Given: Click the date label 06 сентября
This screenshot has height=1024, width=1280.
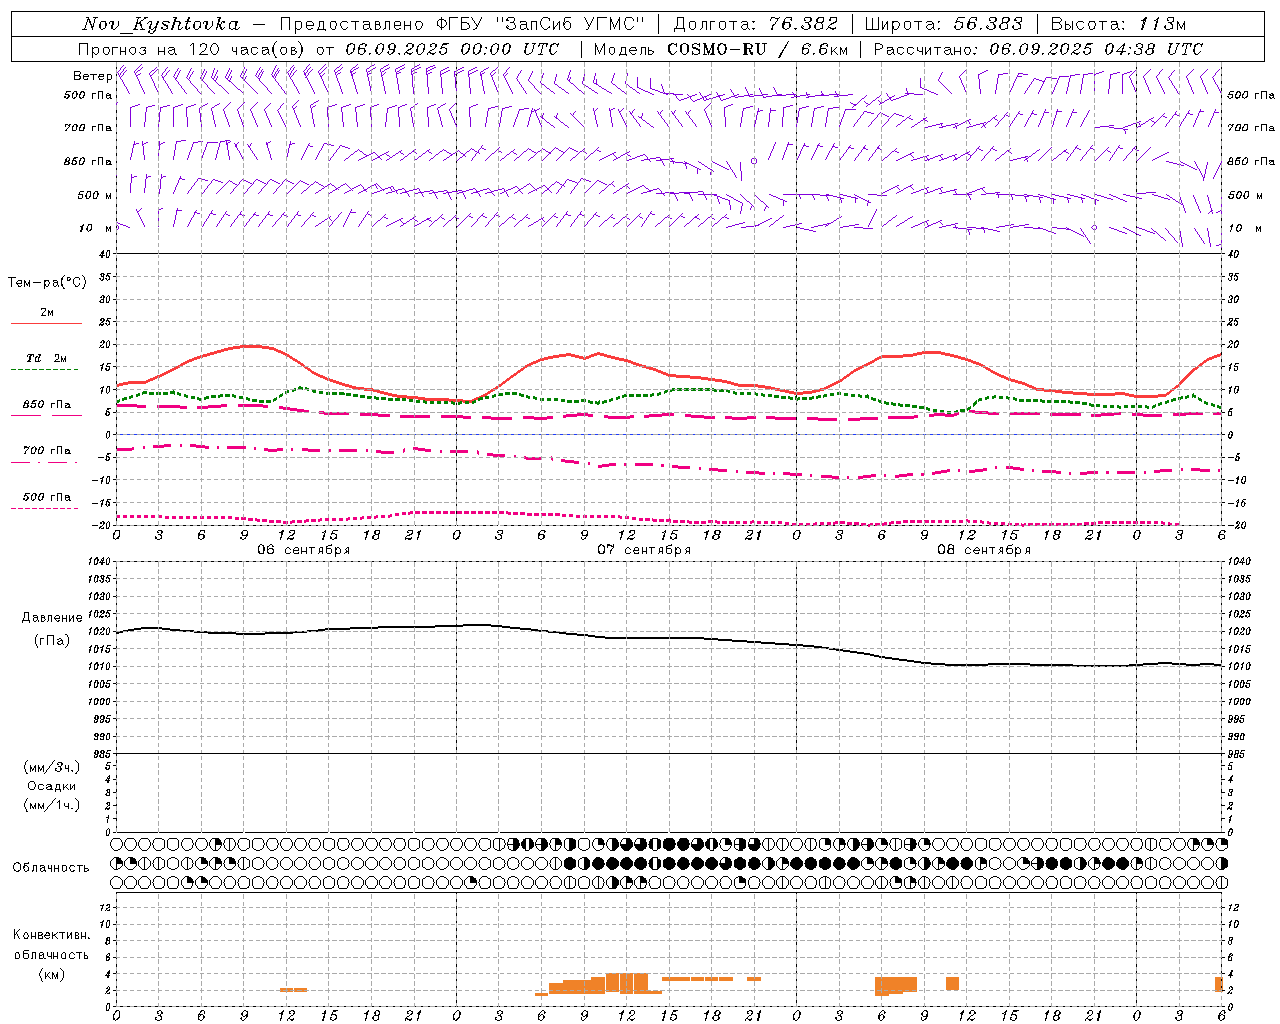Looking at the screenshot, I should [304, 550].
